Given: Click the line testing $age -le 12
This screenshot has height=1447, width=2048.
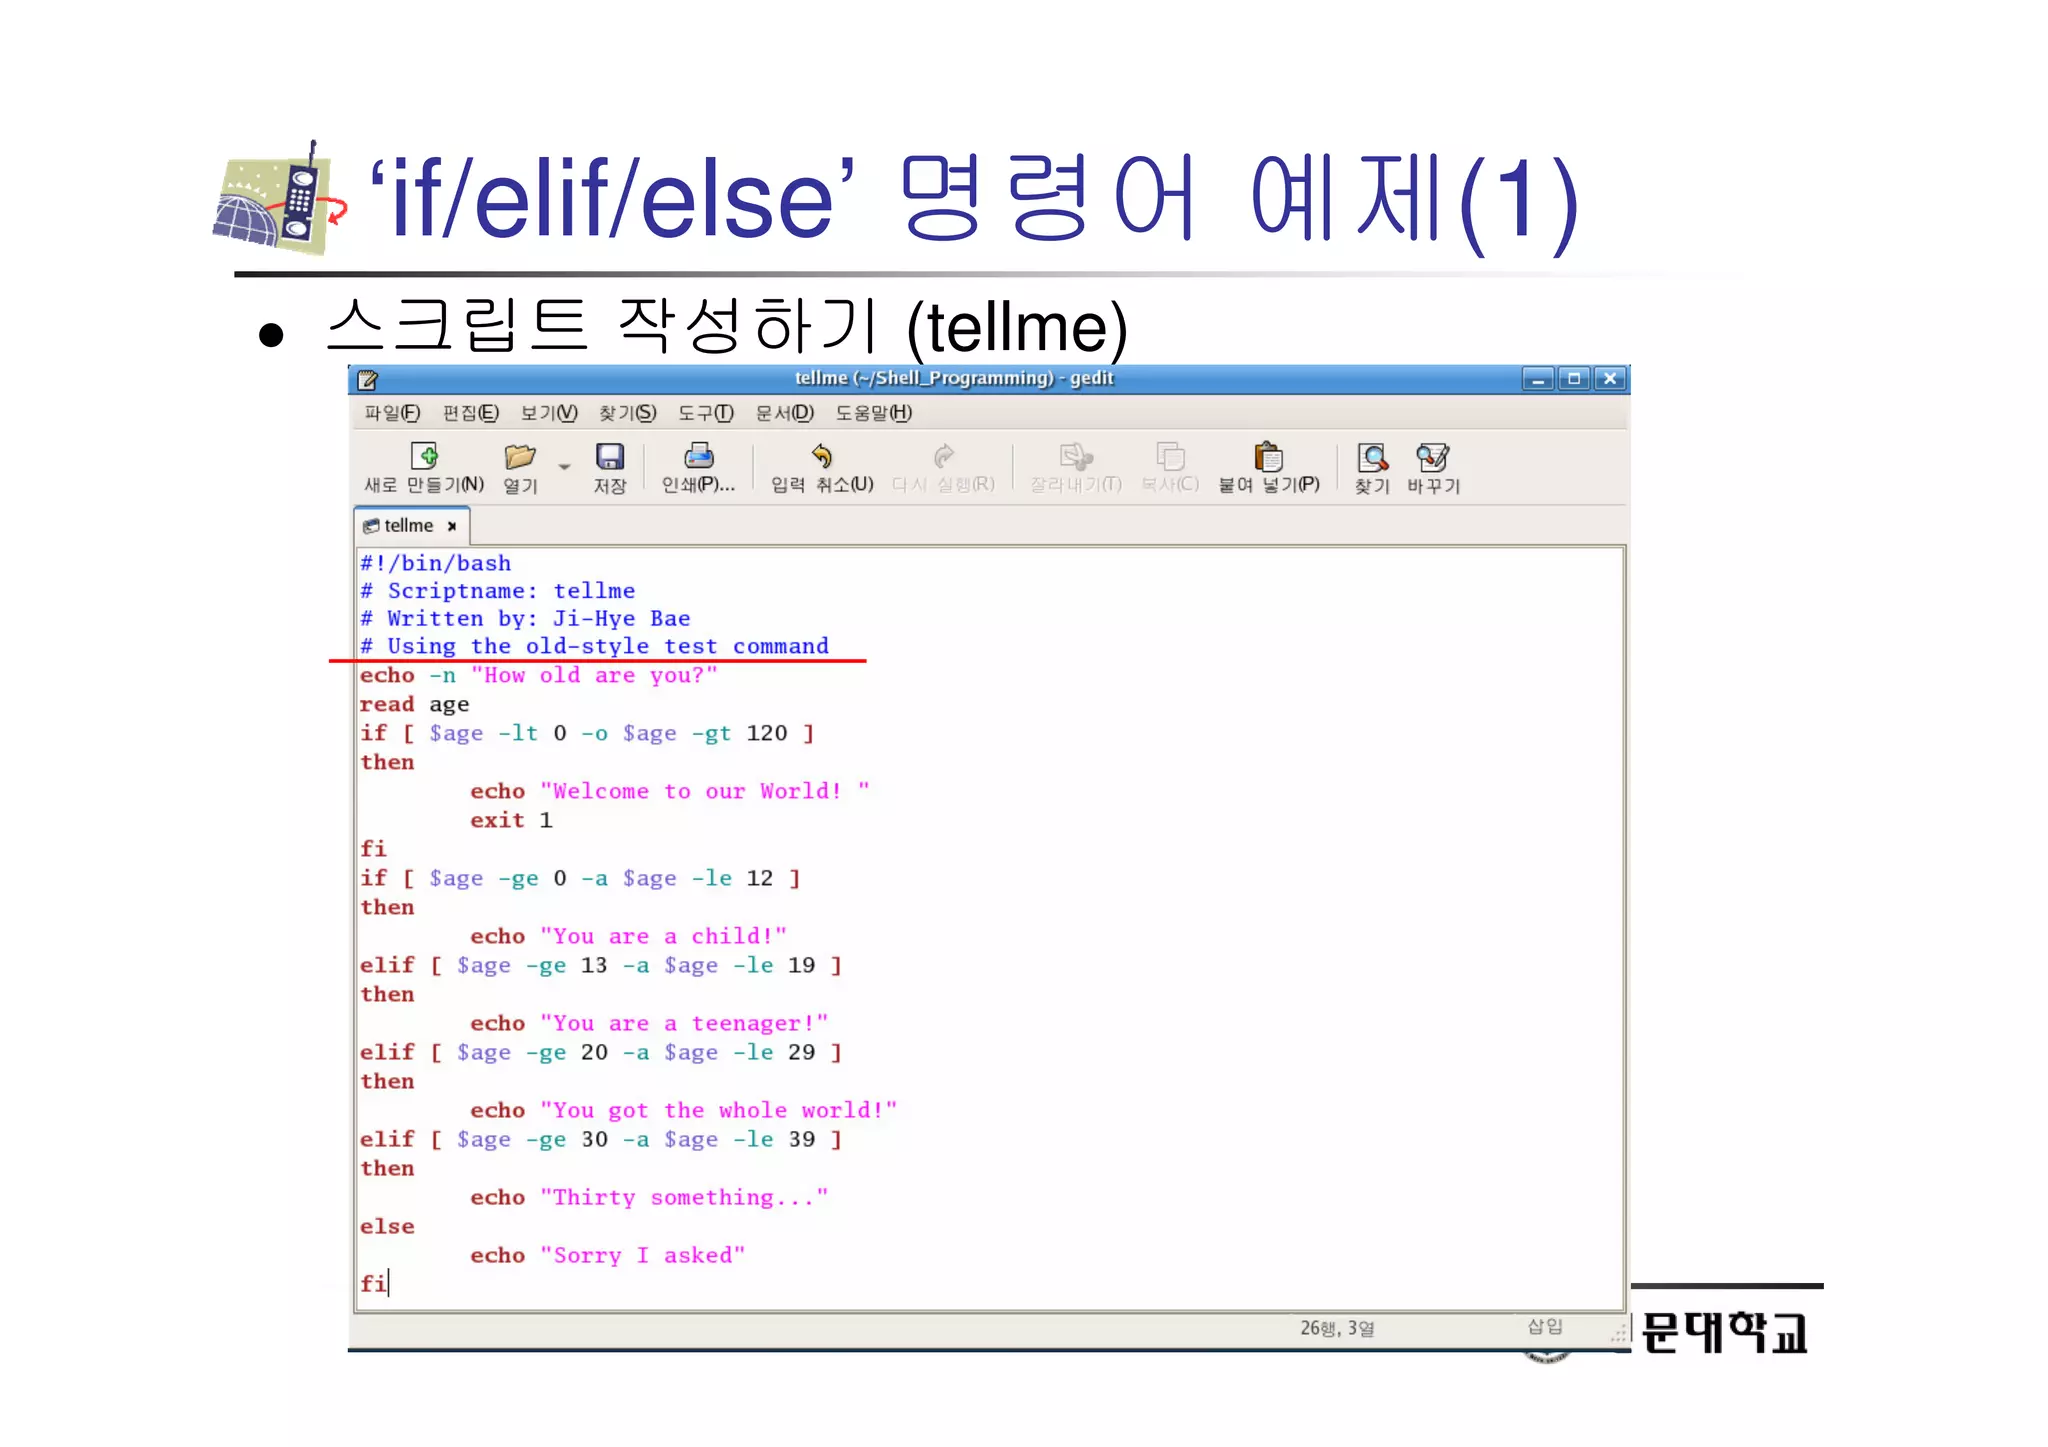Looking at the screenshot, I should coord(580,879).
